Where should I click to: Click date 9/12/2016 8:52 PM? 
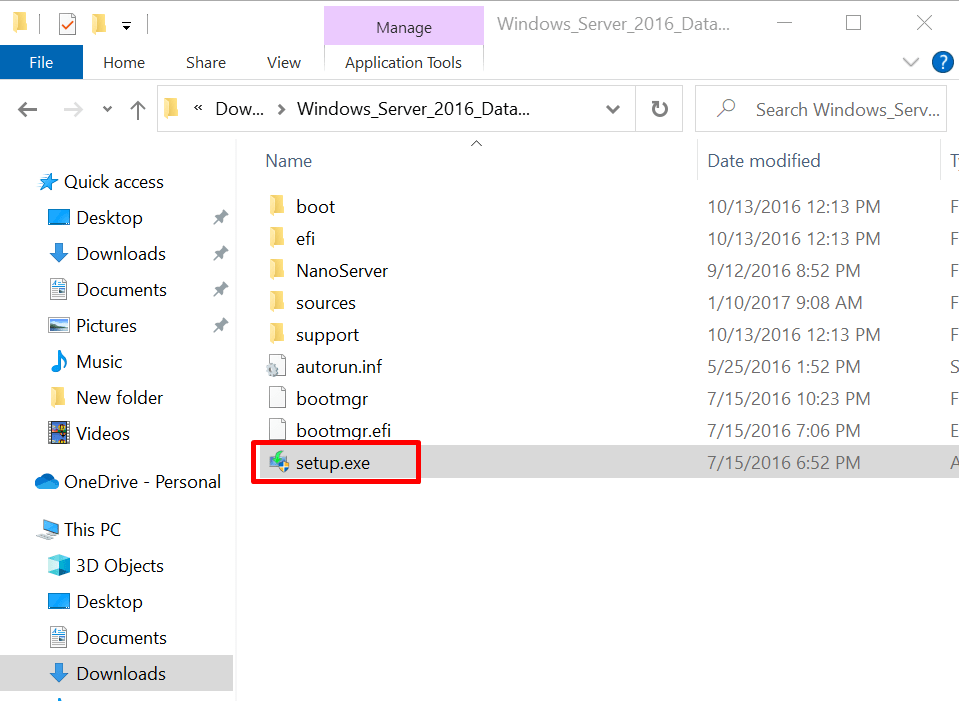pyautogui.click(x=783, y=270)
